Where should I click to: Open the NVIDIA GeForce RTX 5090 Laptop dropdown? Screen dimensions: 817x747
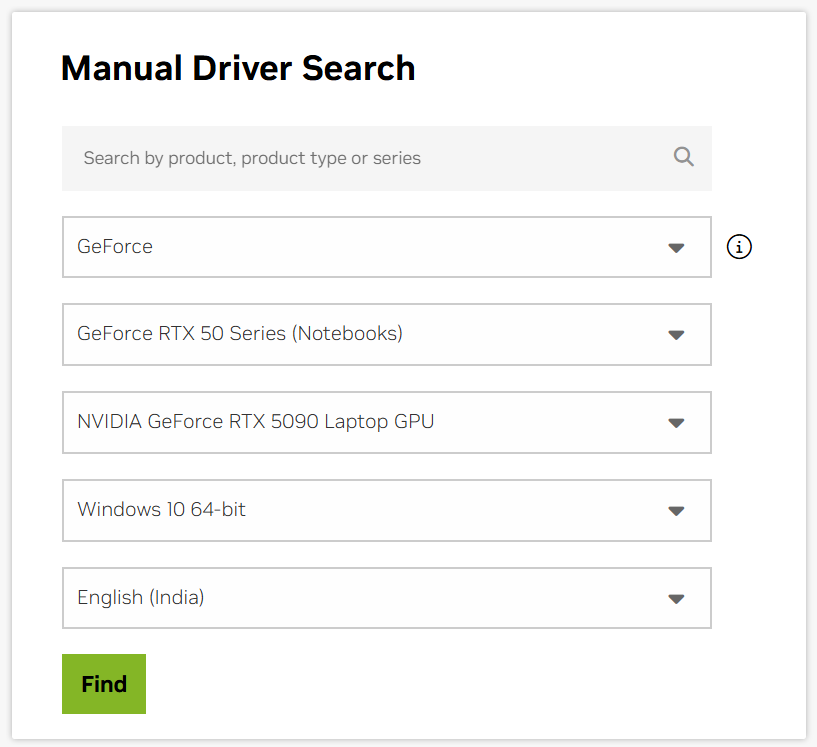(x=387, y=422)
